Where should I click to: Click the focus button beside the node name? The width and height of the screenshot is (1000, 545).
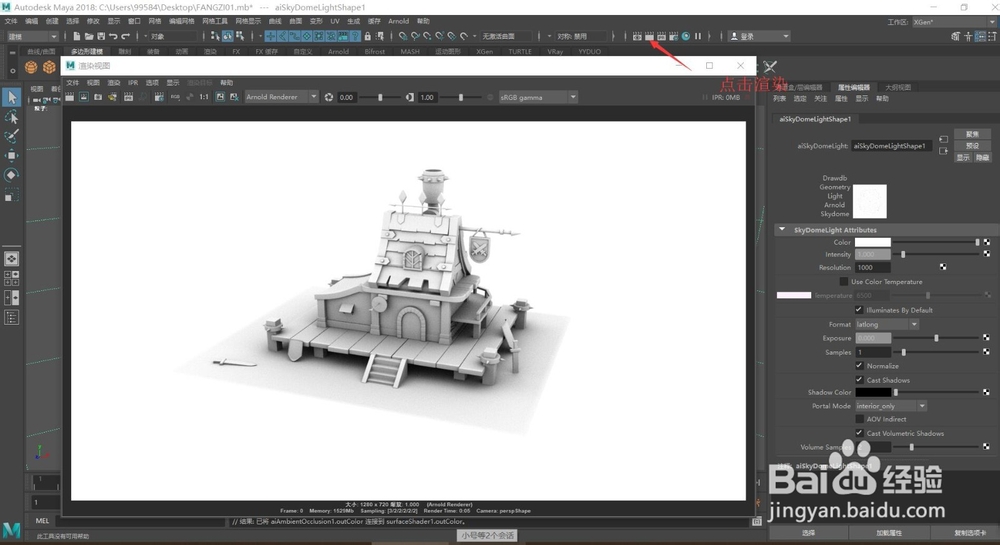point(972,134)
